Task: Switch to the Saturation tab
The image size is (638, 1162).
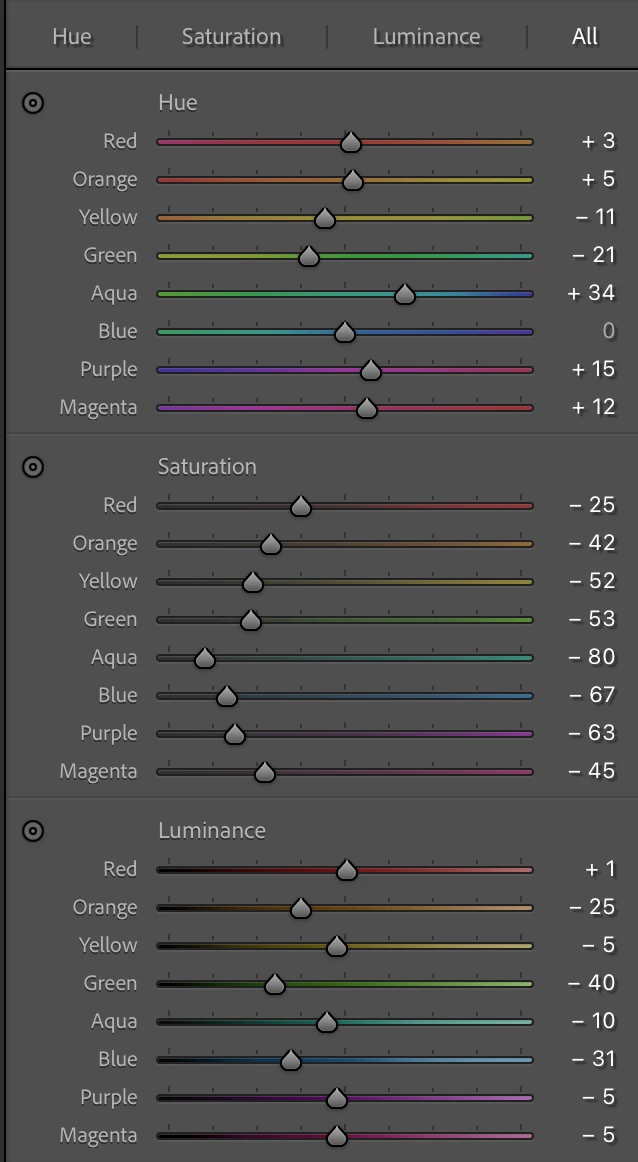Action: pyautogui.click(x=231, y=37)
